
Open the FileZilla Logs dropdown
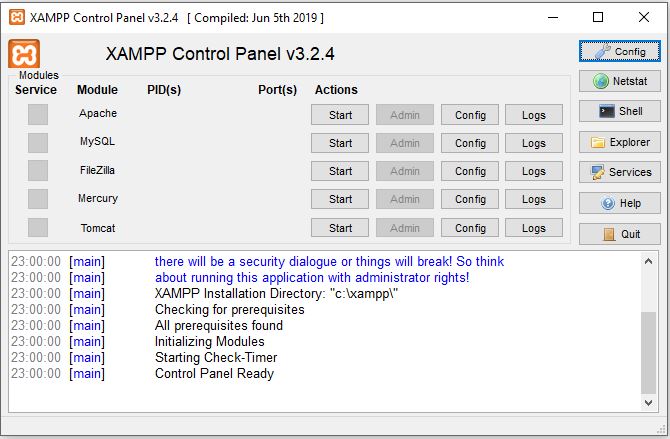click(534, 171)
